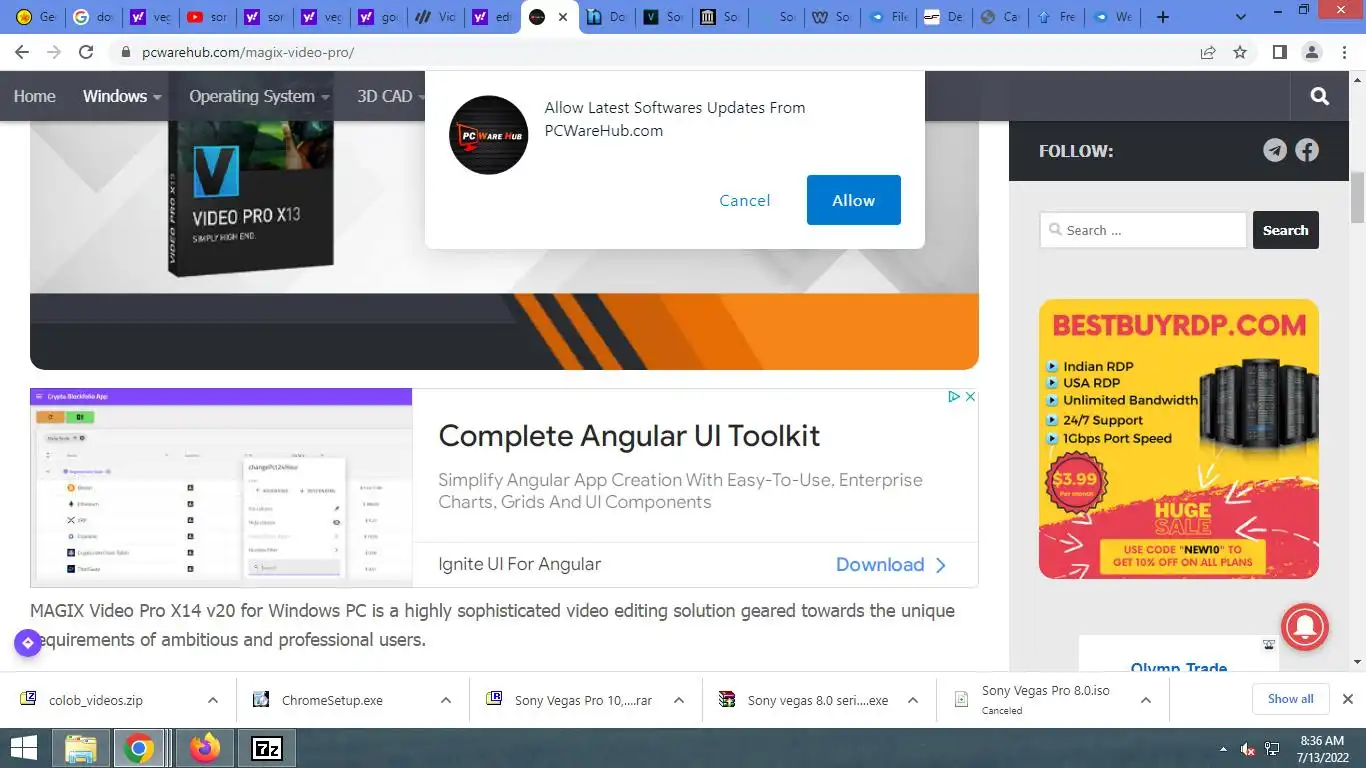This screenshot has width=1366, height=768.
Task: Click the Angular ad preview image
Action: pyautogui.click(x=221, y=487)
